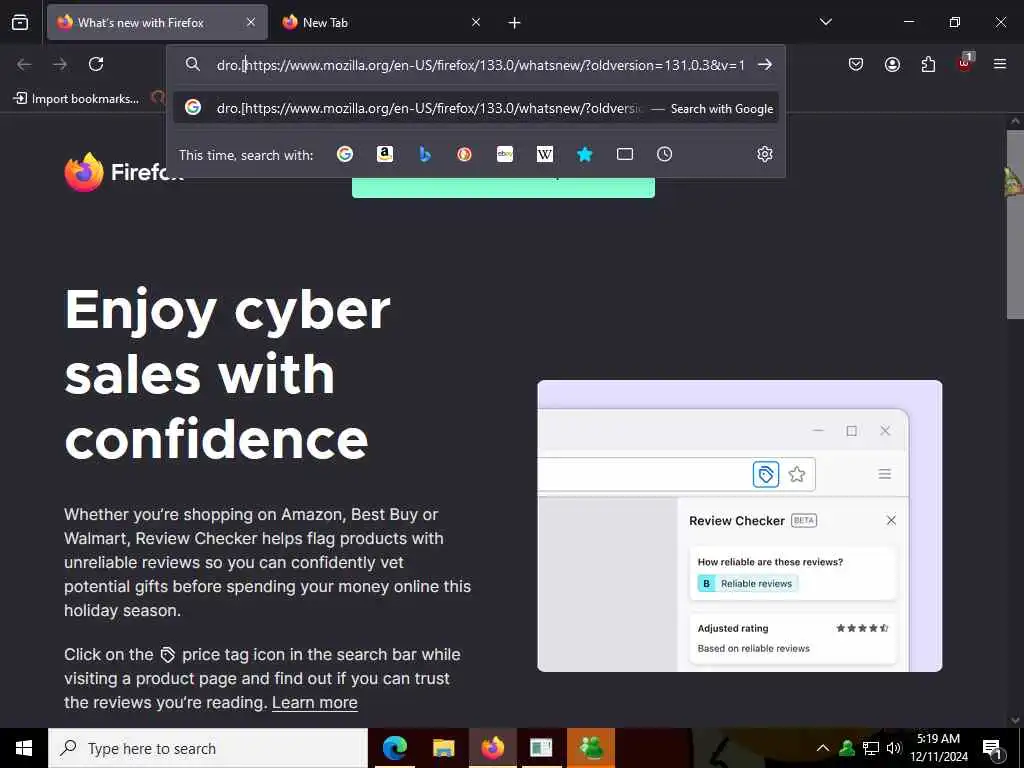The height and width of the screenshot is (768, 1024).
Task: Reload the current page
Action: point(96,64)
